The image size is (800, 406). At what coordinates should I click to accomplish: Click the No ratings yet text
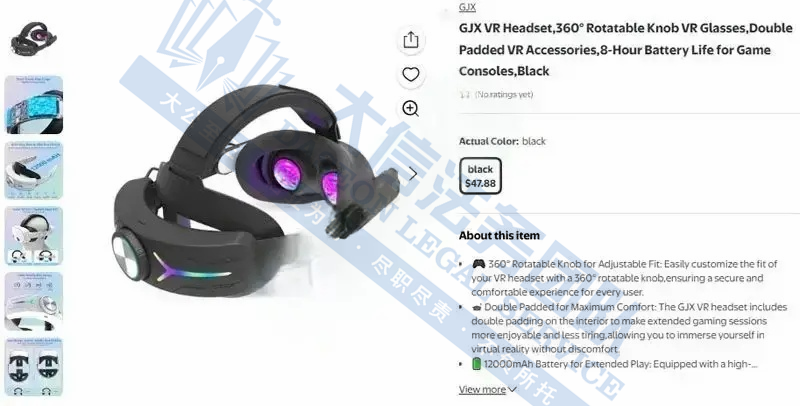coord(504,95)
